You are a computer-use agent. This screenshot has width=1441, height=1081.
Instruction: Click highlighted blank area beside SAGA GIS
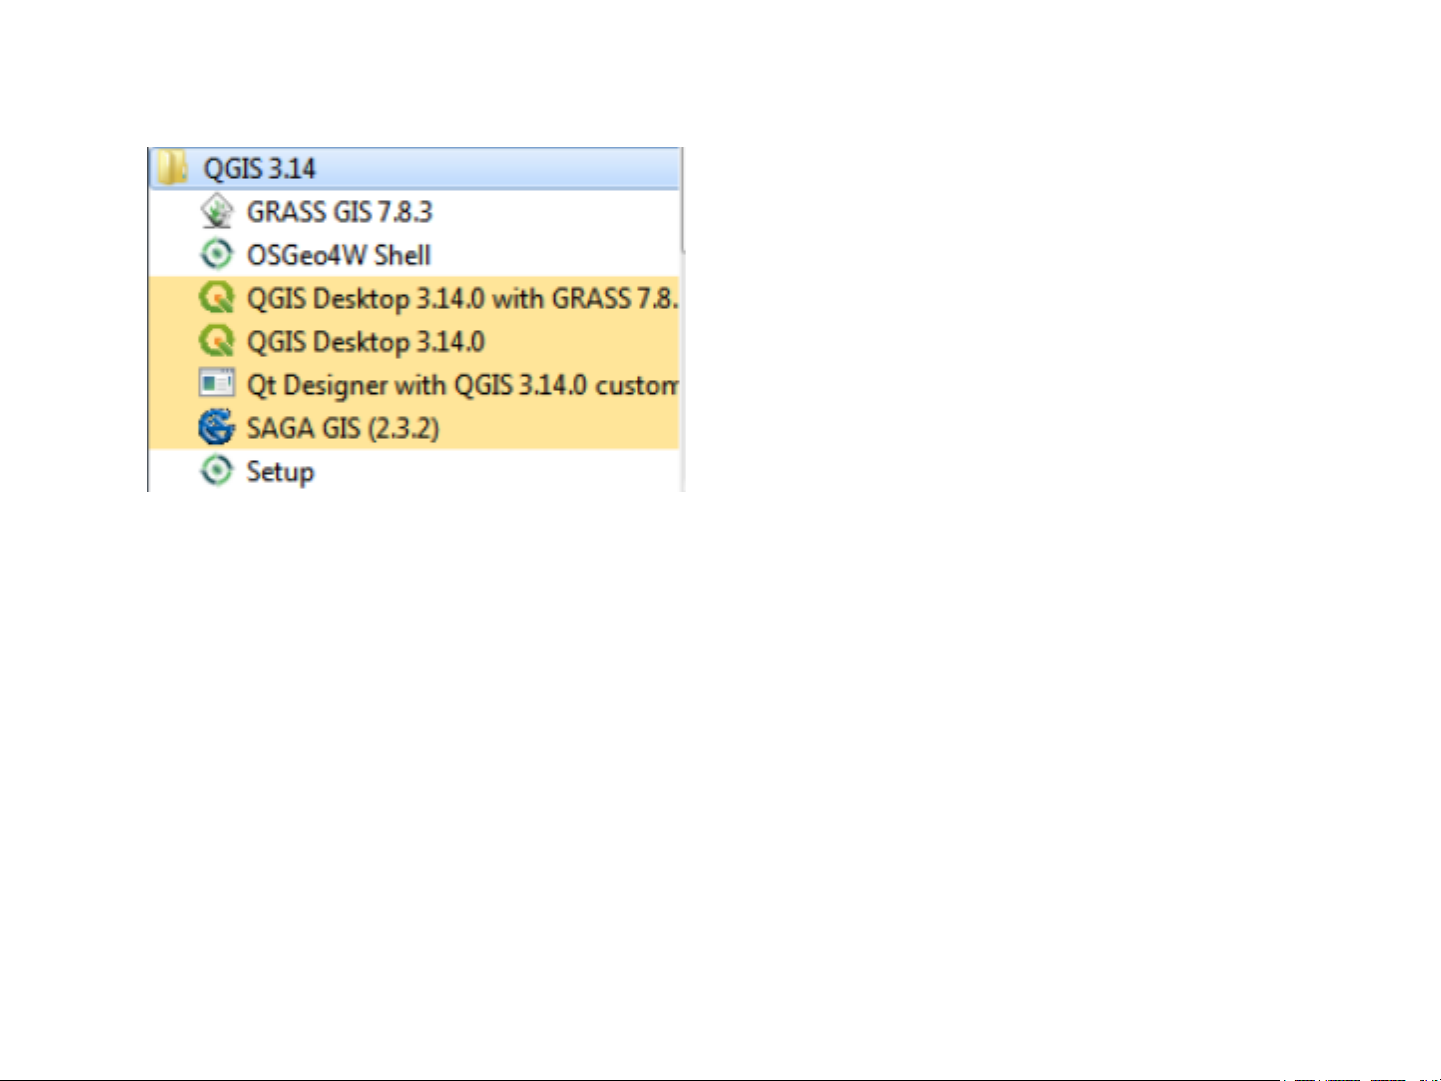[560, 428]
